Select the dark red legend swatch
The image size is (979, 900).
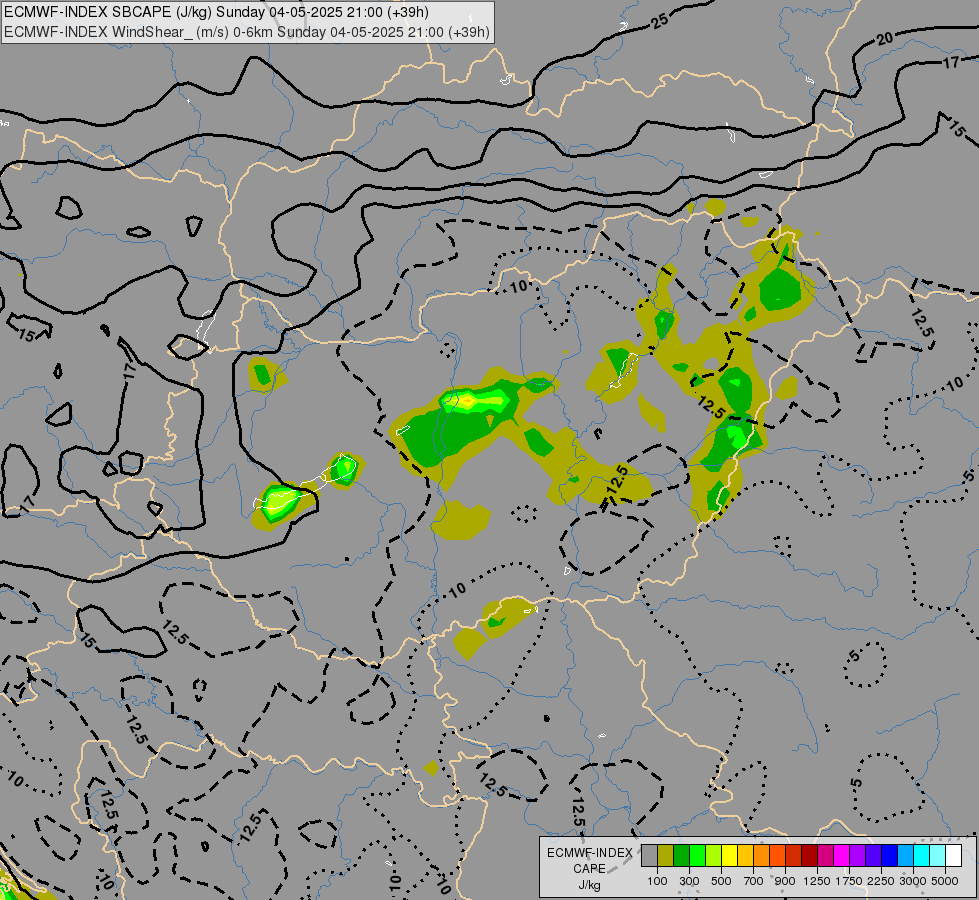click(x=810, y=856)
